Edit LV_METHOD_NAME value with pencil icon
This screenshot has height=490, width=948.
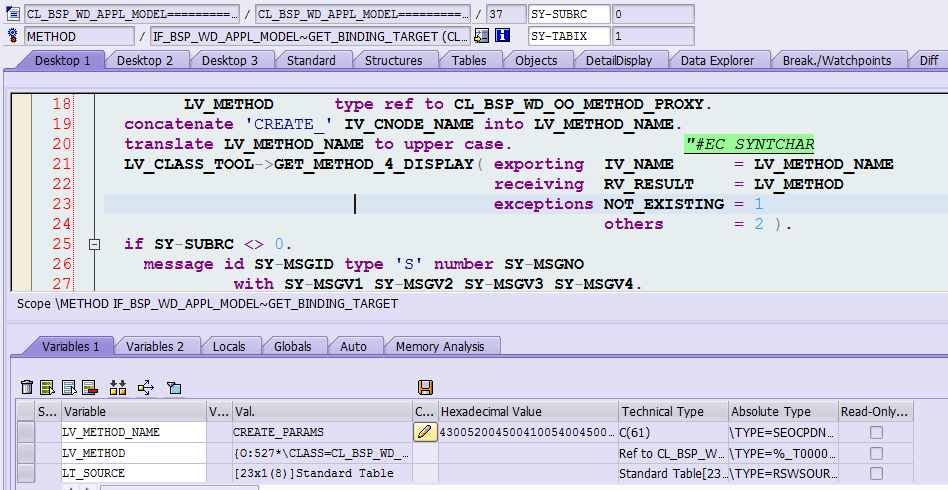click(x=425, y=432)
